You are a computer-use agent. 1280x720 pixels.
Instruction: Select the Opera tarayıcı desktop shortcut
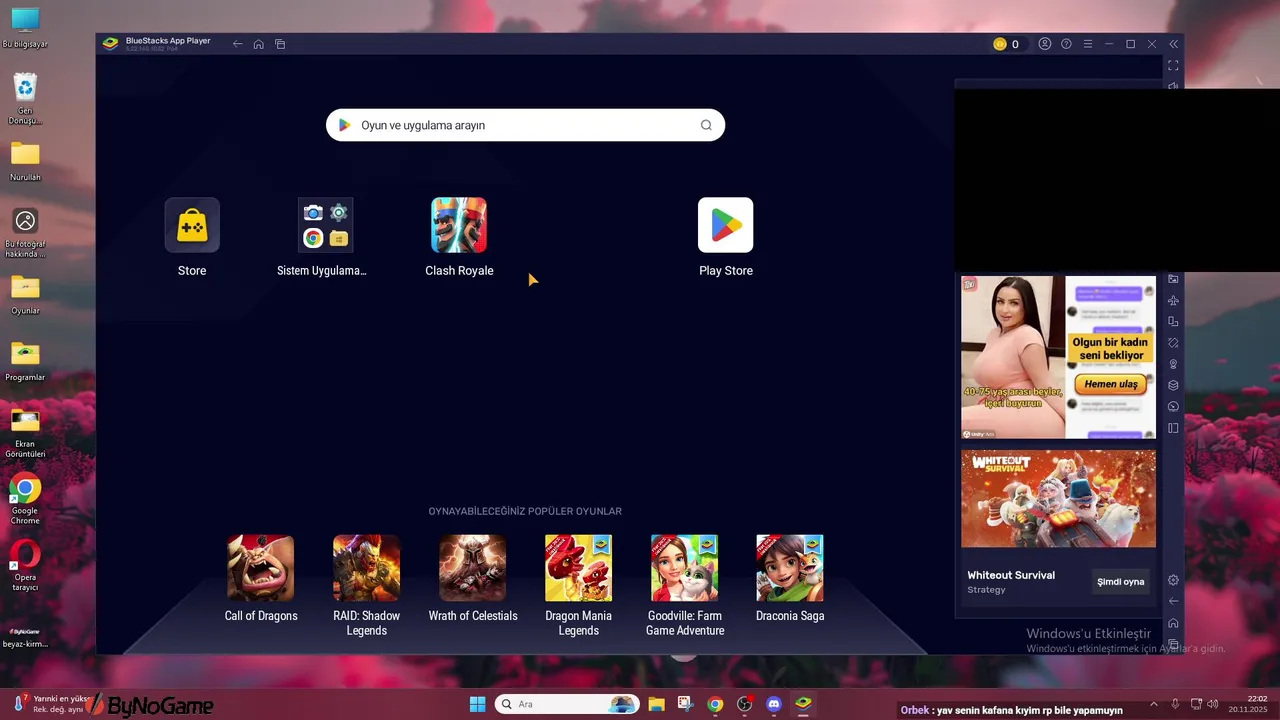tap(25, 566)
